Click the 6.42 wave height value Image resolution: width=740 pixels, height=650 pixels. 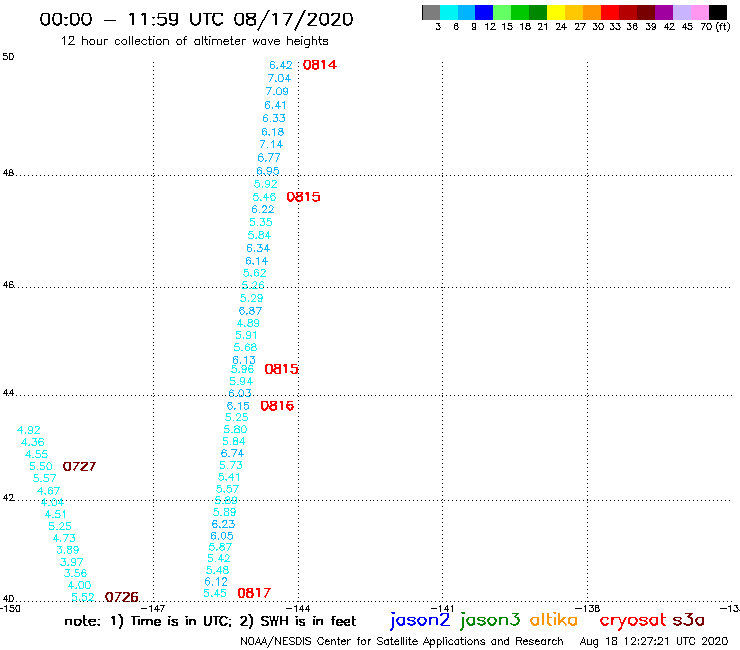[x=281, y=65]
